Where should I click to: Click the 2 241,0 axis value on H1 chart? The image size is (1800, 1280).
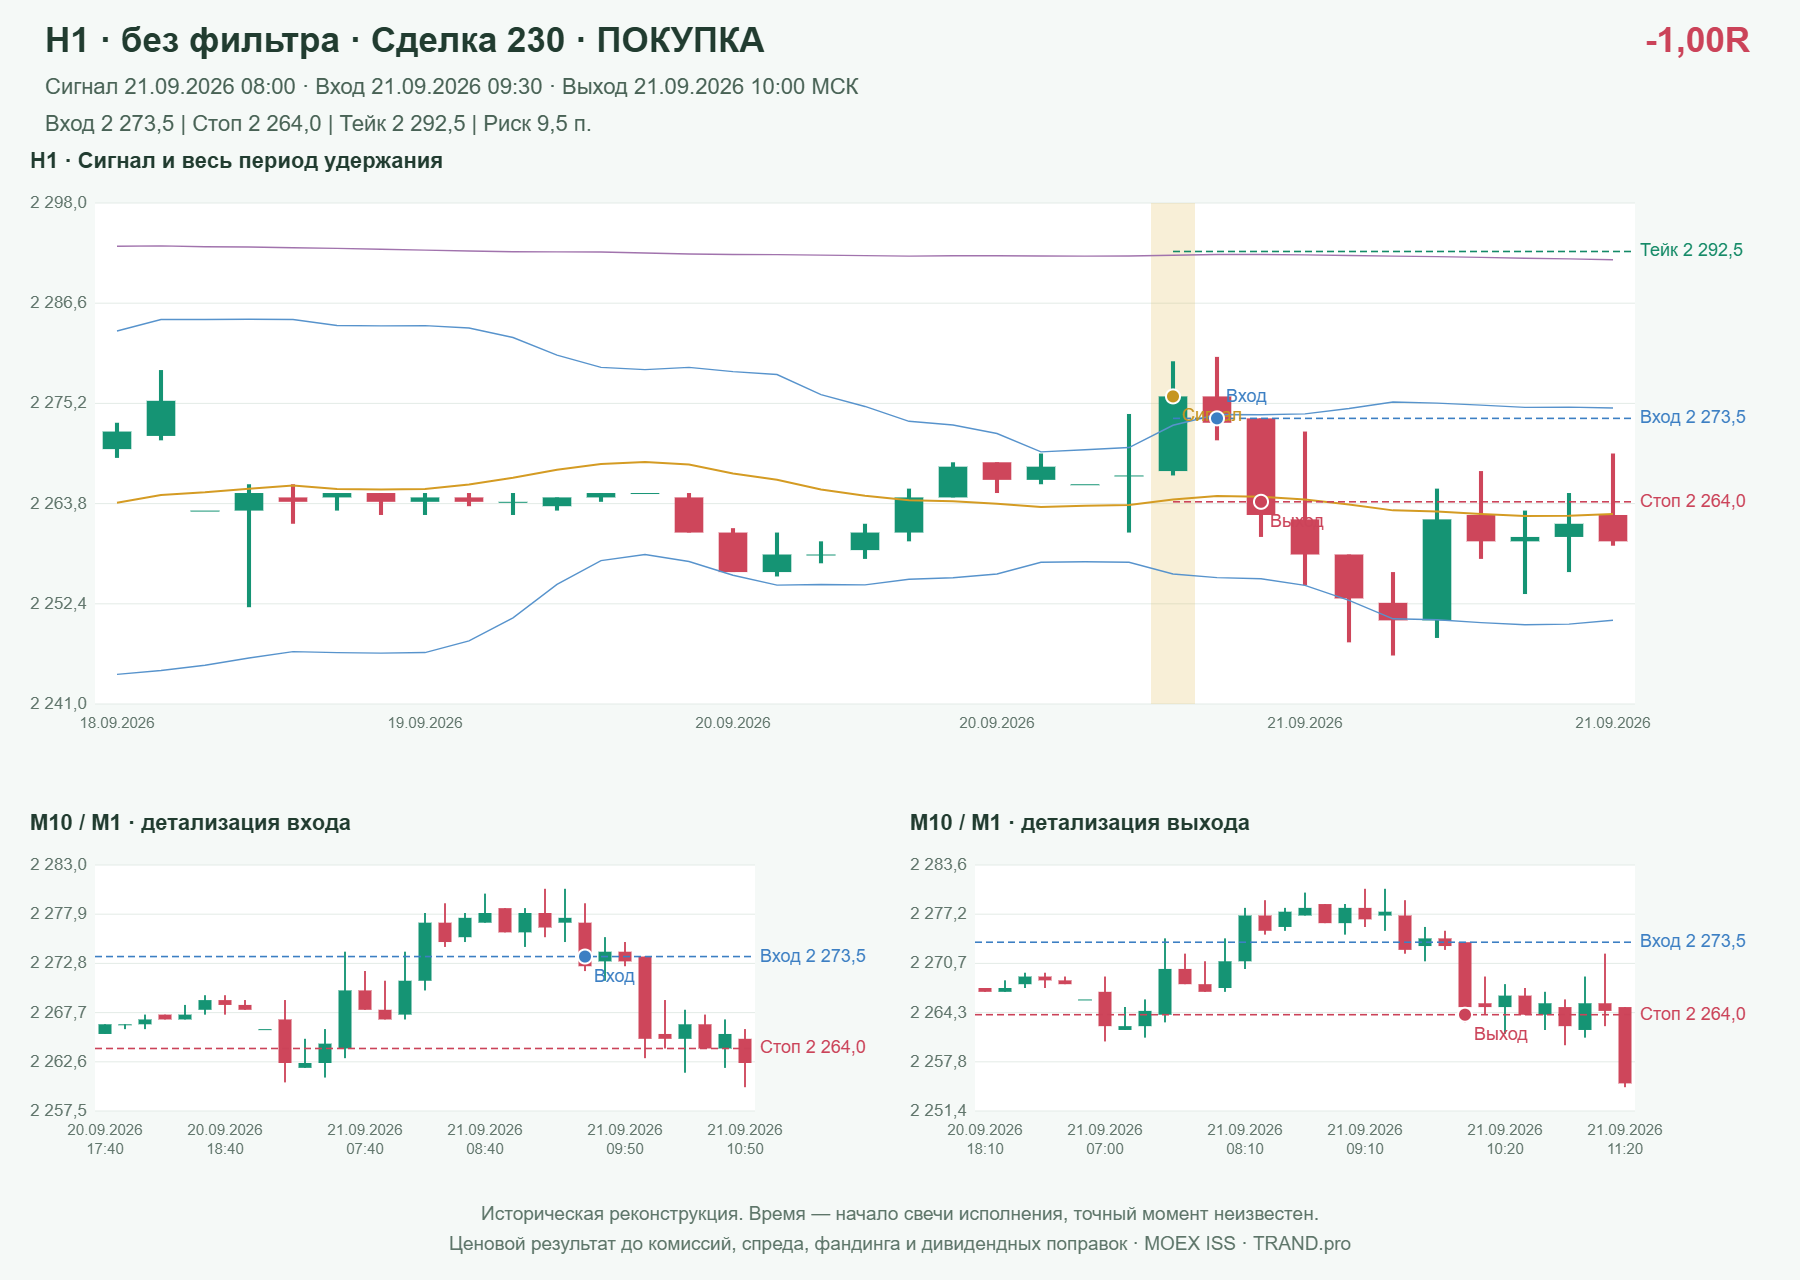(59, 704)
